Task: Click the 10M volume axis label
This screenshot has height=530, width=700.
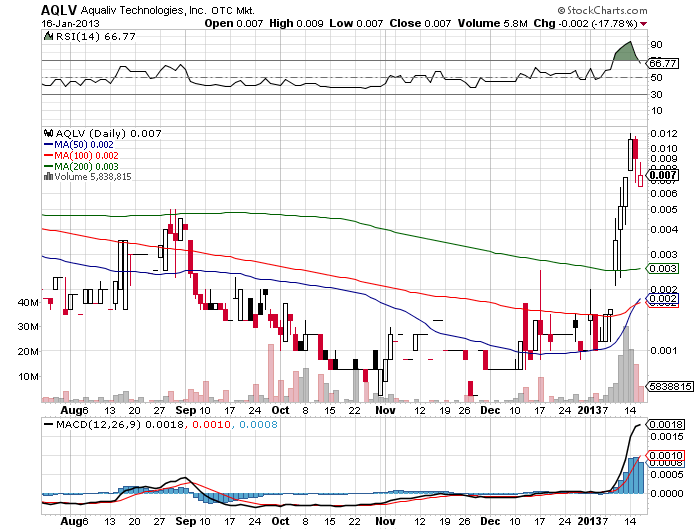Action: pos(28,376)
